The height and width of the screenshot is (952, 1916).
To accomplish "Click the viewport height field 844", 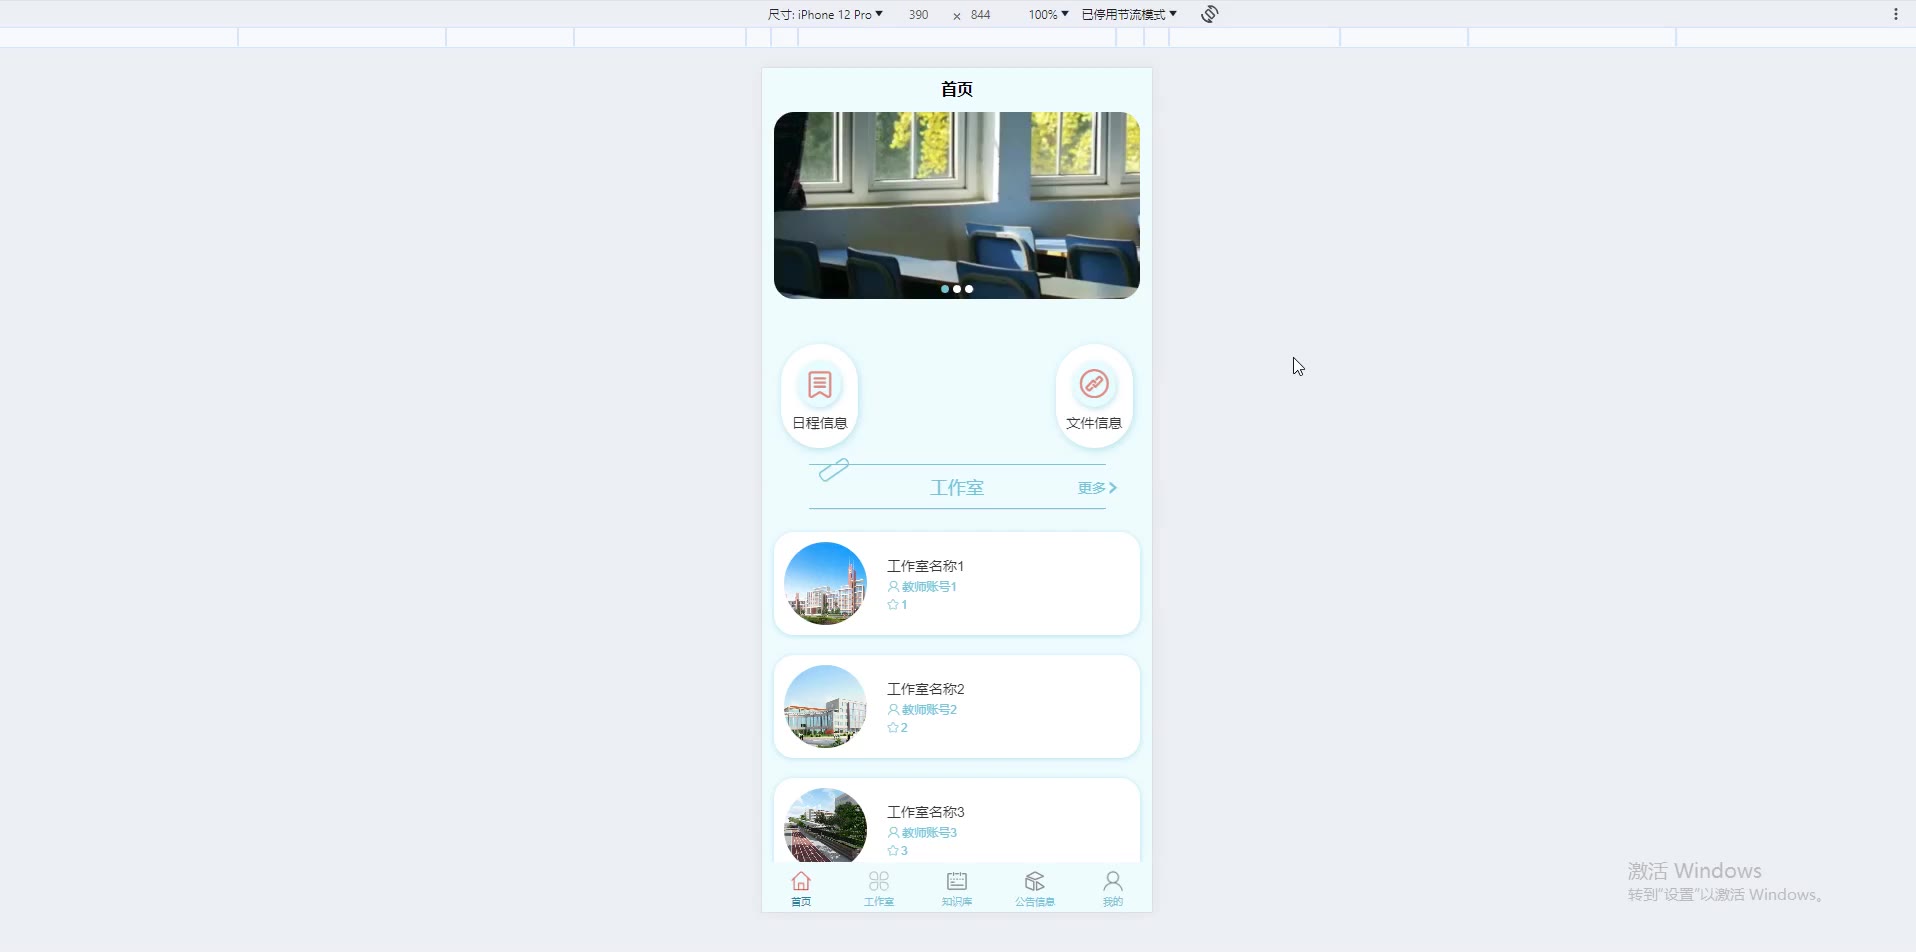I will click(980, 14).
